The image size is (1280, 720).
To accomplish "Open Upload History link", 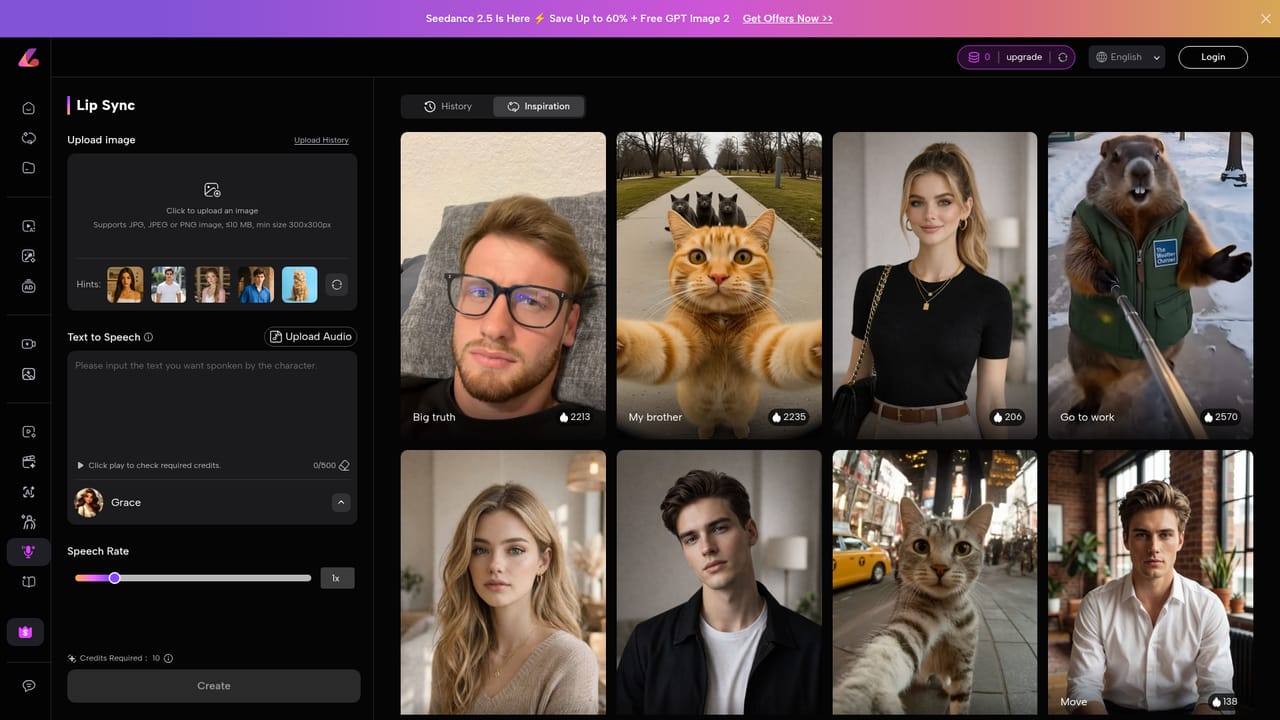I will (321, 140).
